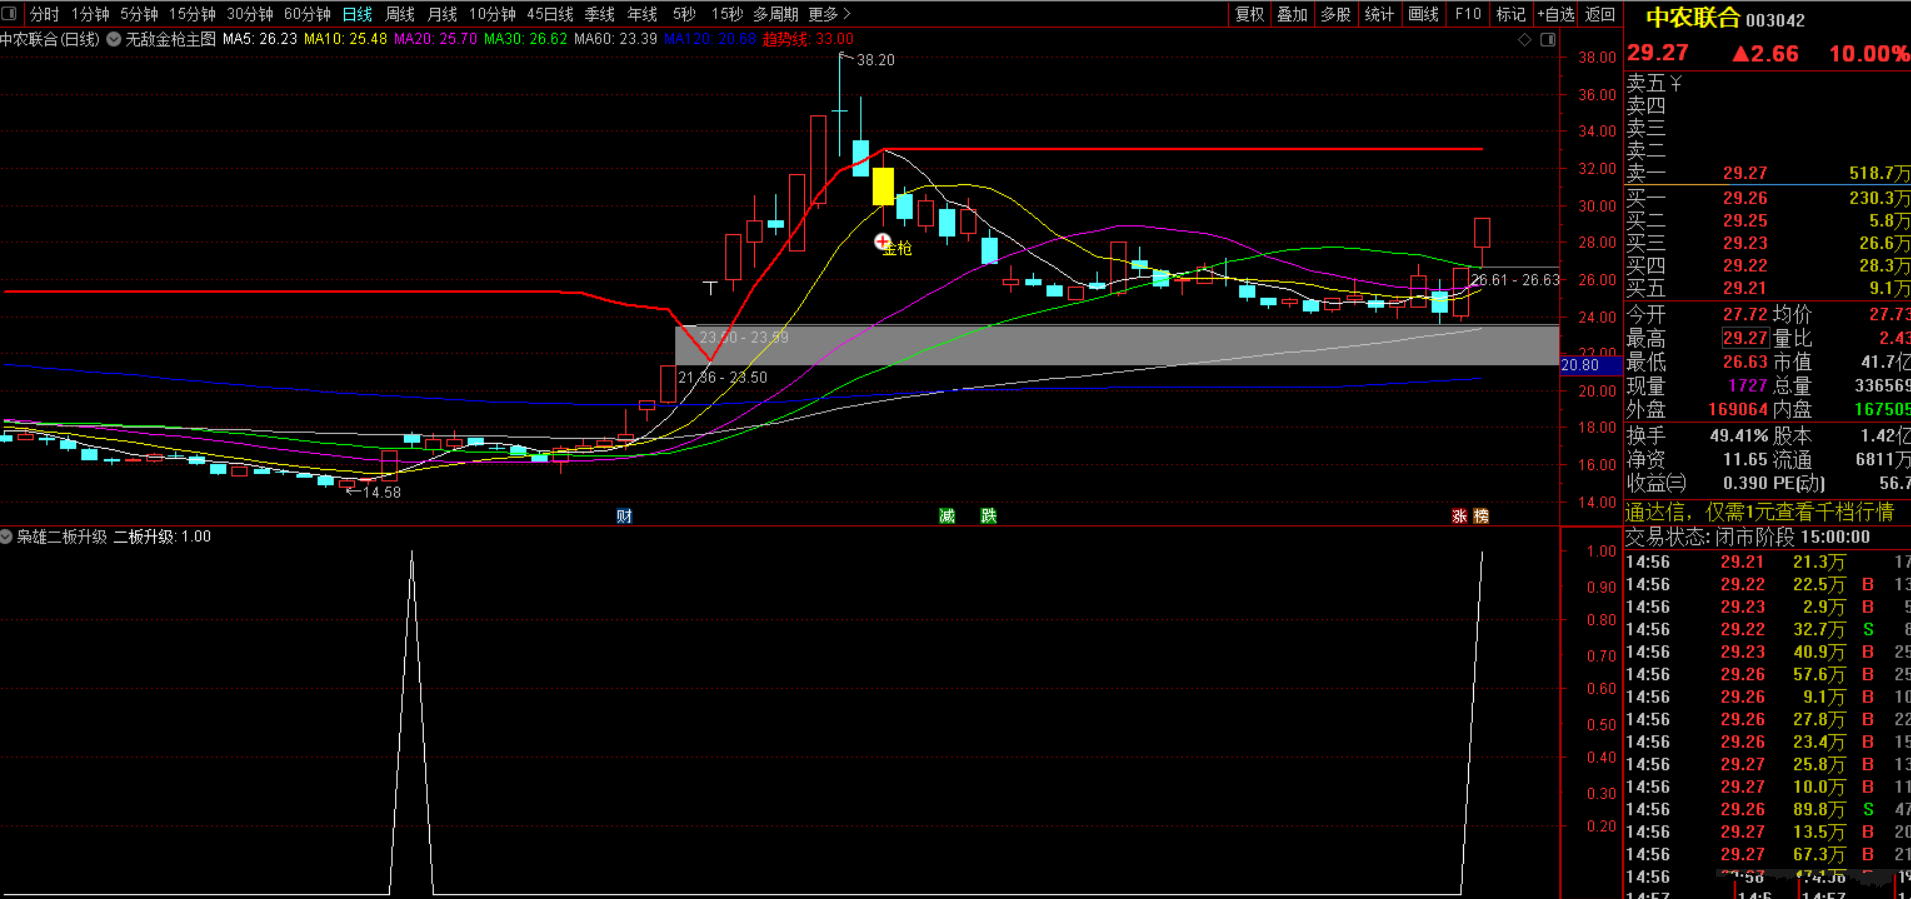Viewport: 1911px width, 899px height.
Task: Select the 1分钟 period tab
Action: coord(90,14)
